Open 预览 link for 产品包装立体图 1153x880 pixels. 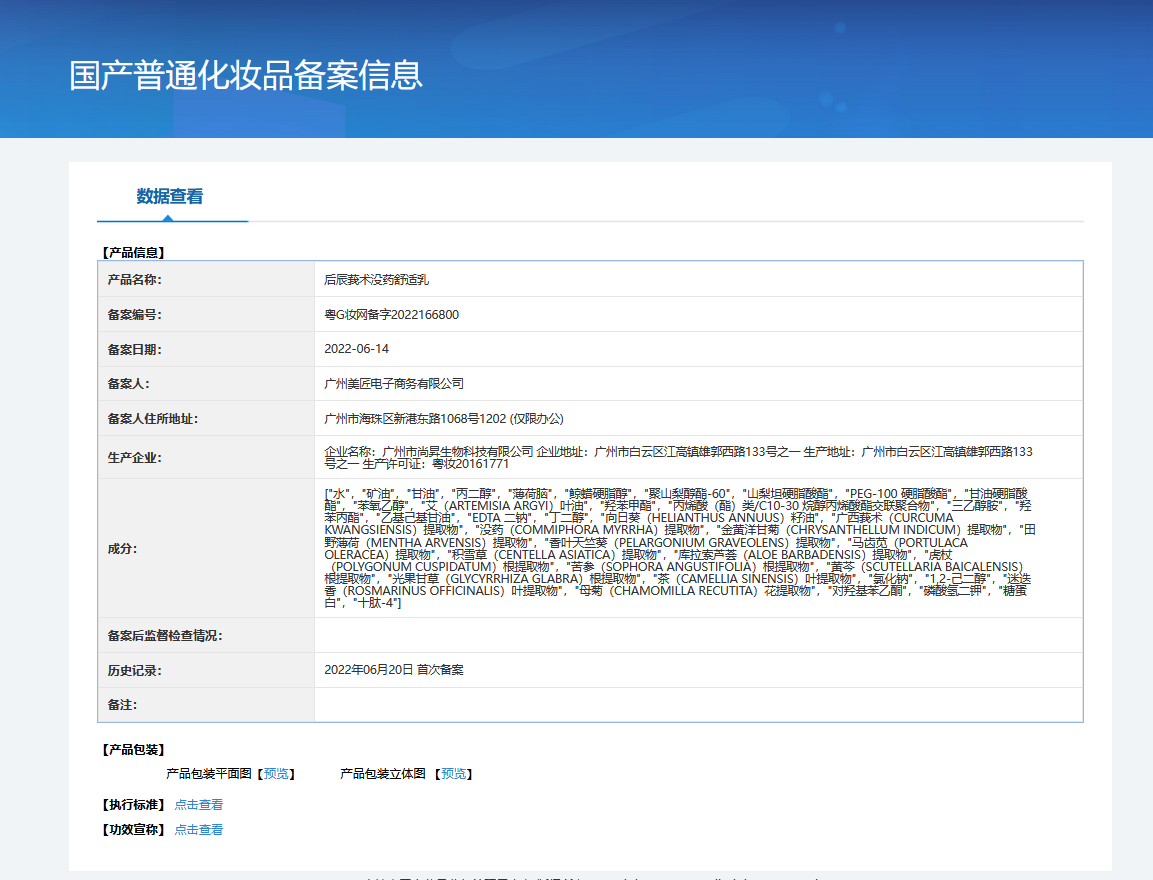click(453, 774)
